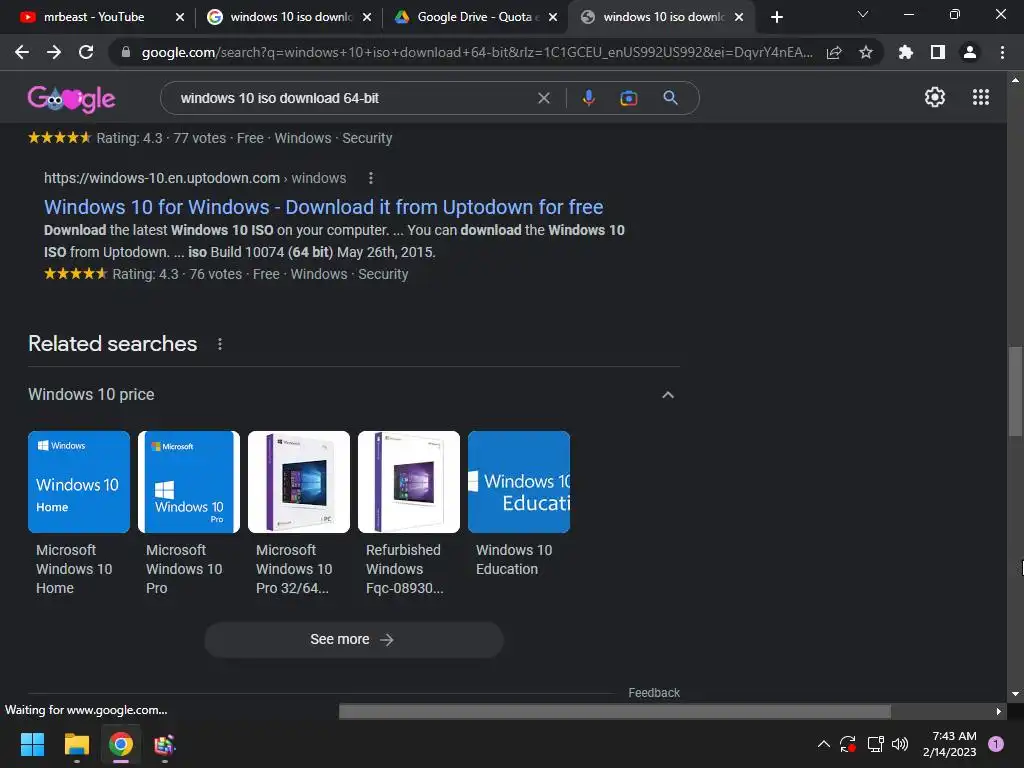Image resolution: width=1024 pixels, height=768 pixels.
Task: Click Chrome taskbar icon
Action: (x=121, y=744)
